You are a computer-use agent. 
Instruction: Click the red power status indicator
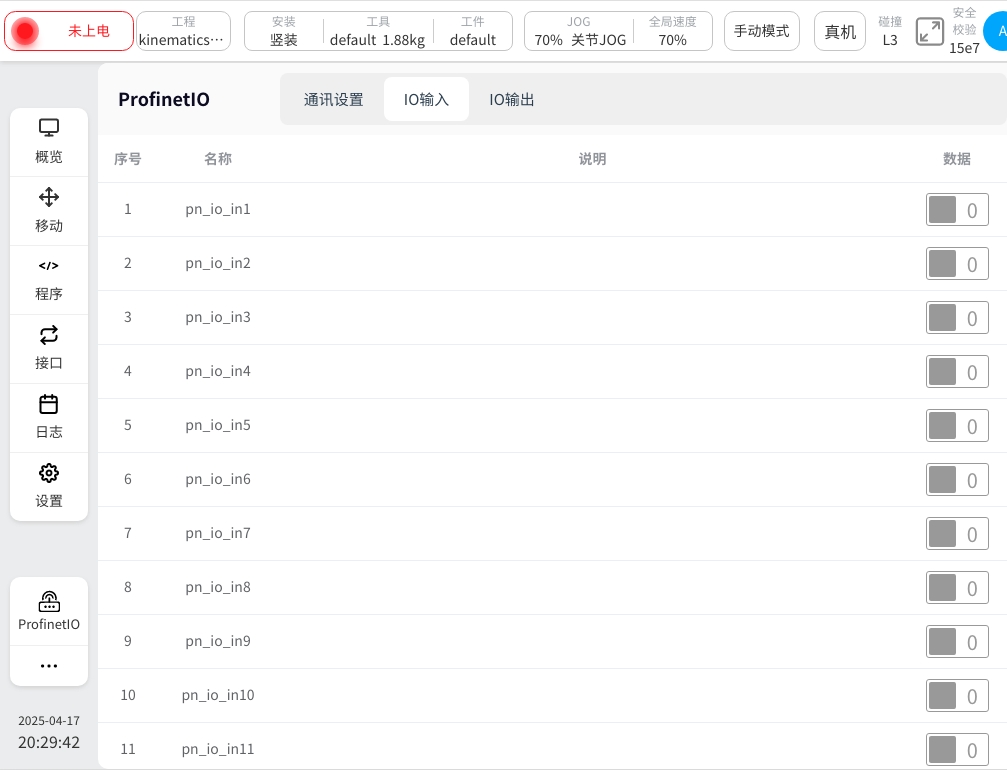point(26,32)
